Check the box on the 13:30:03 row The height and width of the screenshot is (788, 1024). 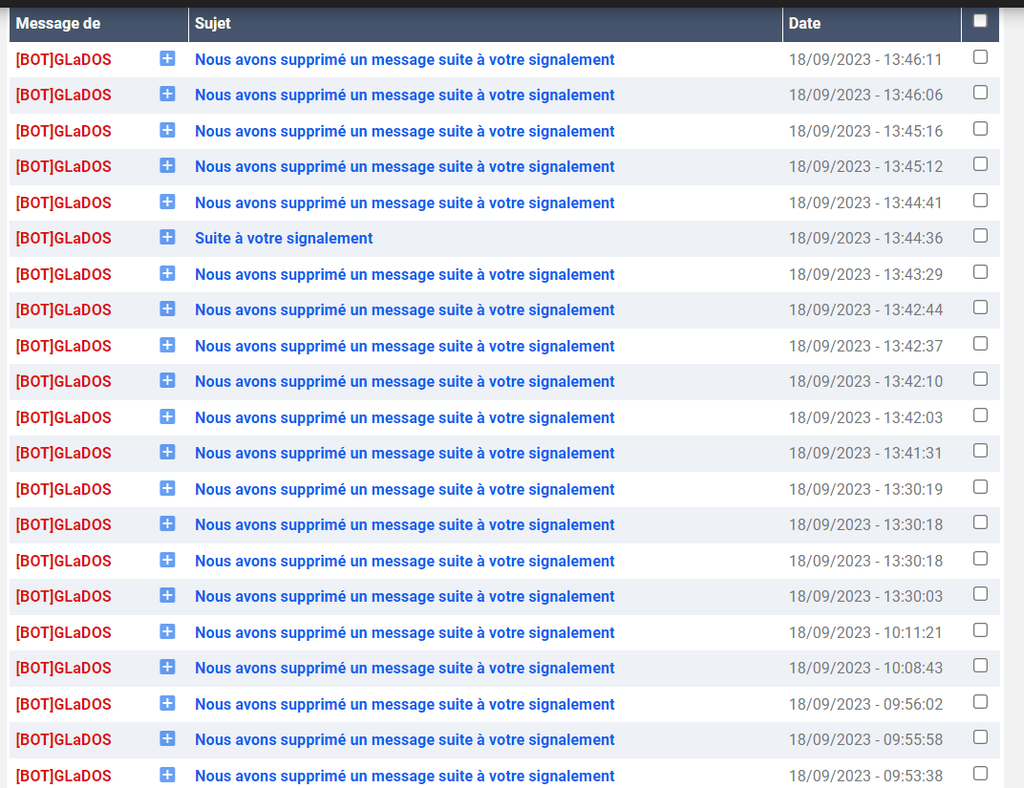pyautogui.click(x=980, y=593)
